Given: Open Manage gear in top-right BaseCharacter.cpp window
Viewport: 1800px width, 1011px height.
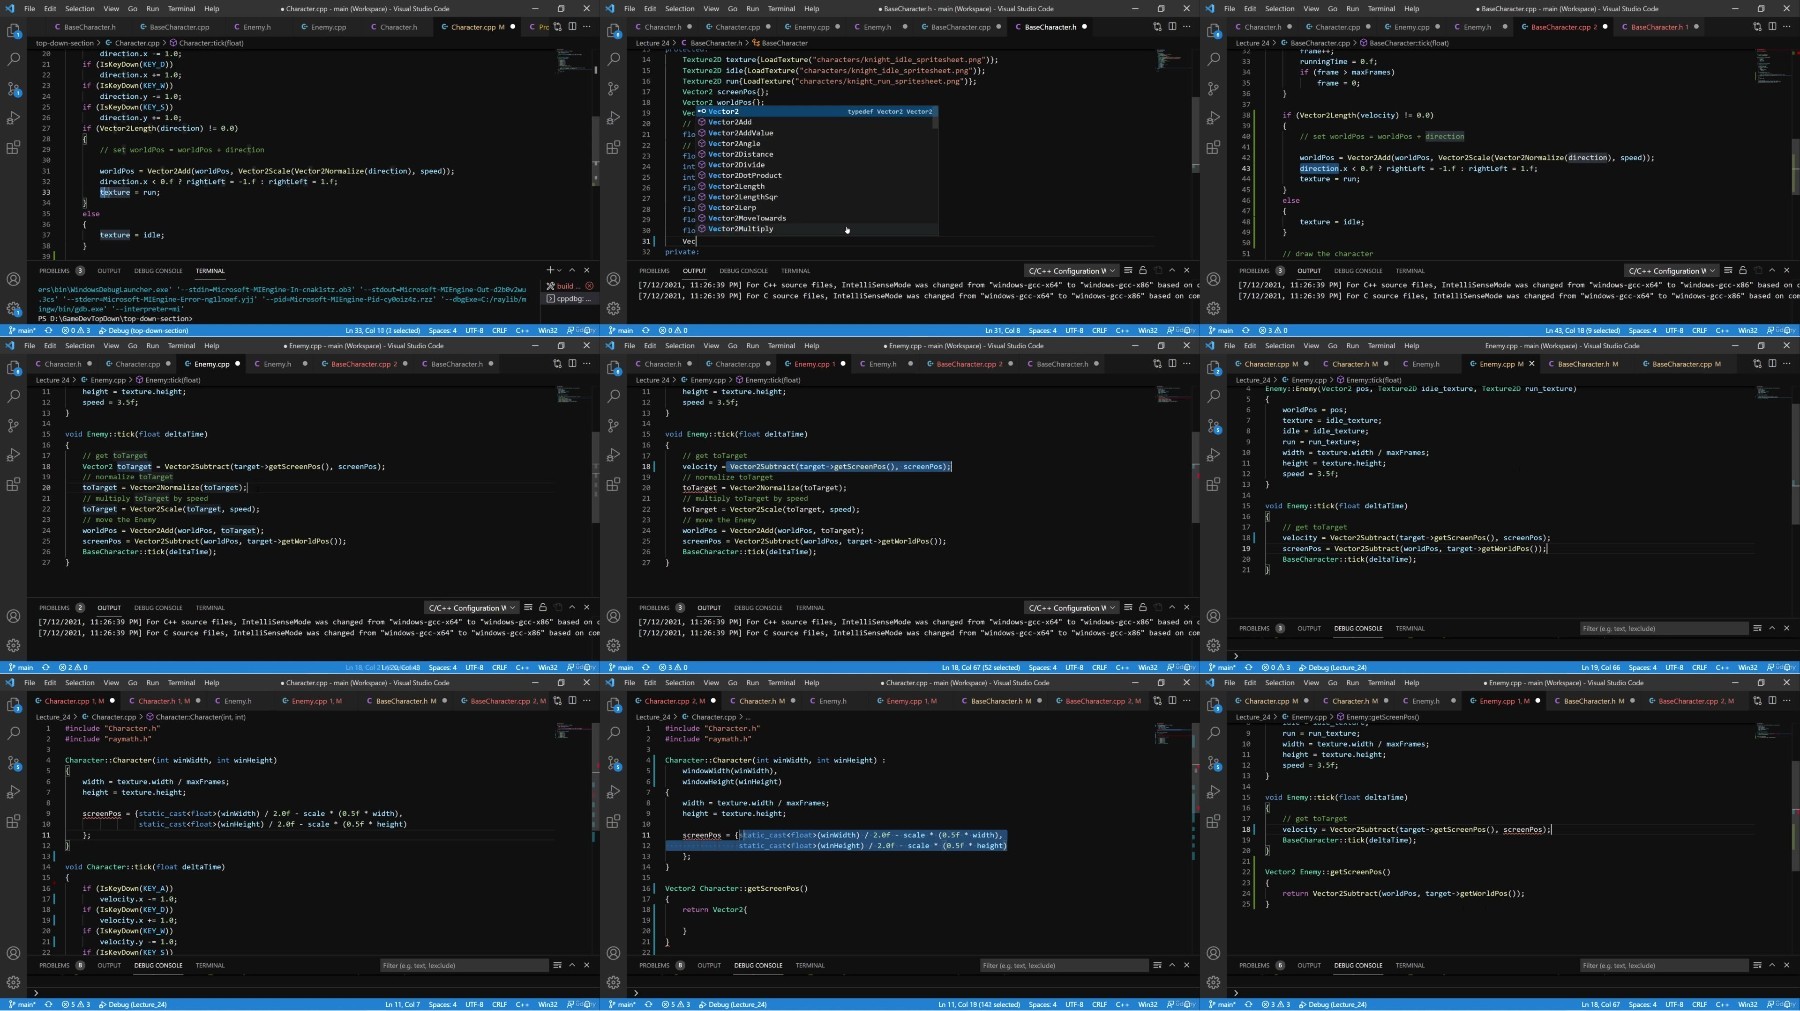Looking at the screenshot, I should pyautogui.click(x=1213, y=309).
